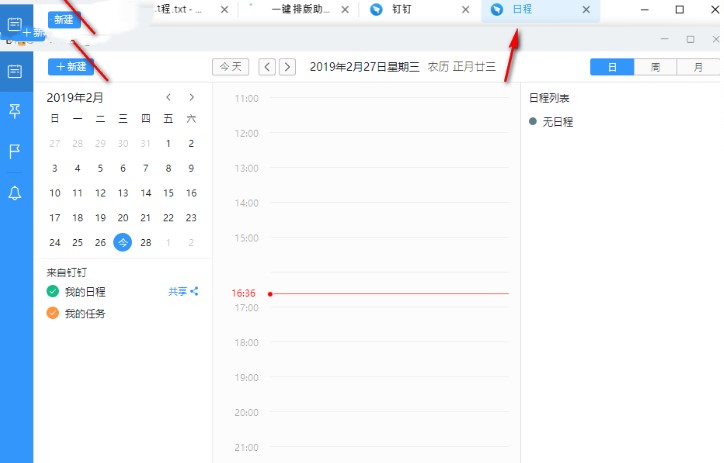This screenshot has width=724, height=463.
Task: Toggle the 我的任务 orange checkbox
Action: pyautogui.click(x=53, y=314)
